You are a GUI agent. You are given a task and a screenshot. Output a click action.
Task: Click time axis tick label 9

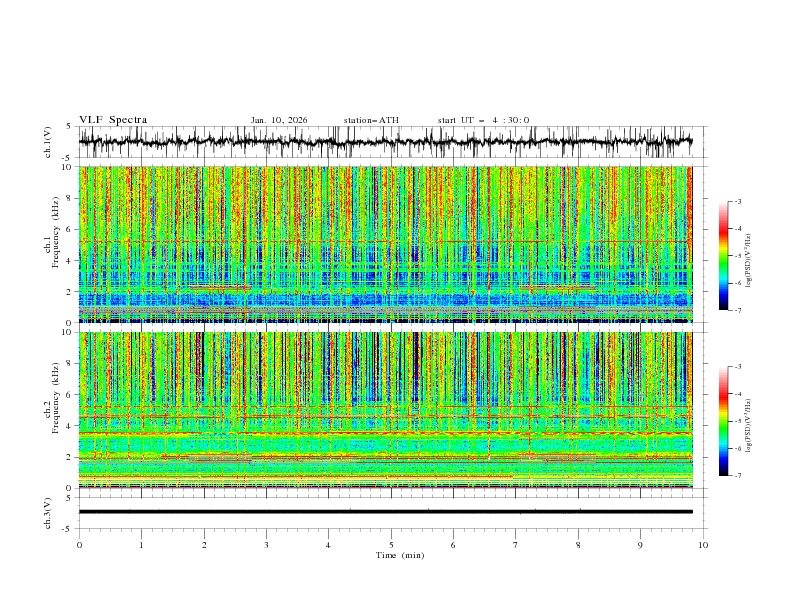coord(640,545)
